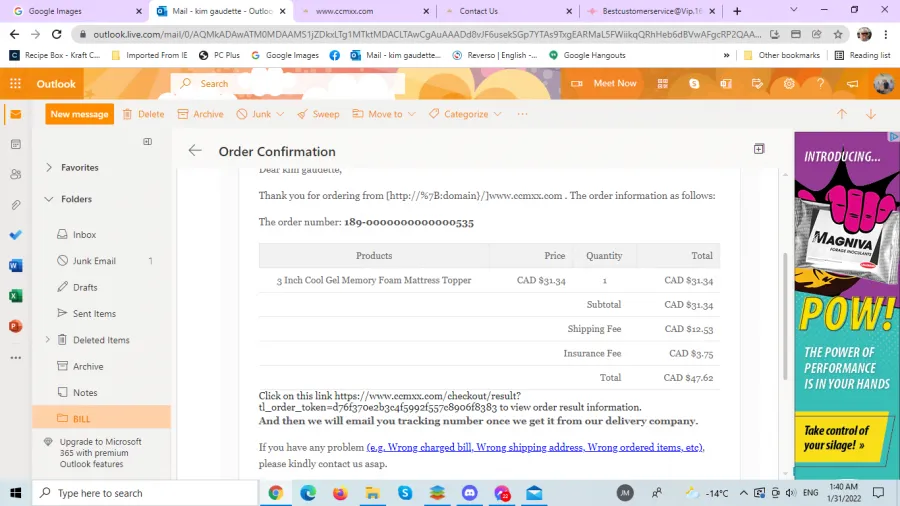The width and height of the screenshot is (900, 506).
Task: Switch to www.ccmxx.com tab
Action: click(x=365, y=11)
